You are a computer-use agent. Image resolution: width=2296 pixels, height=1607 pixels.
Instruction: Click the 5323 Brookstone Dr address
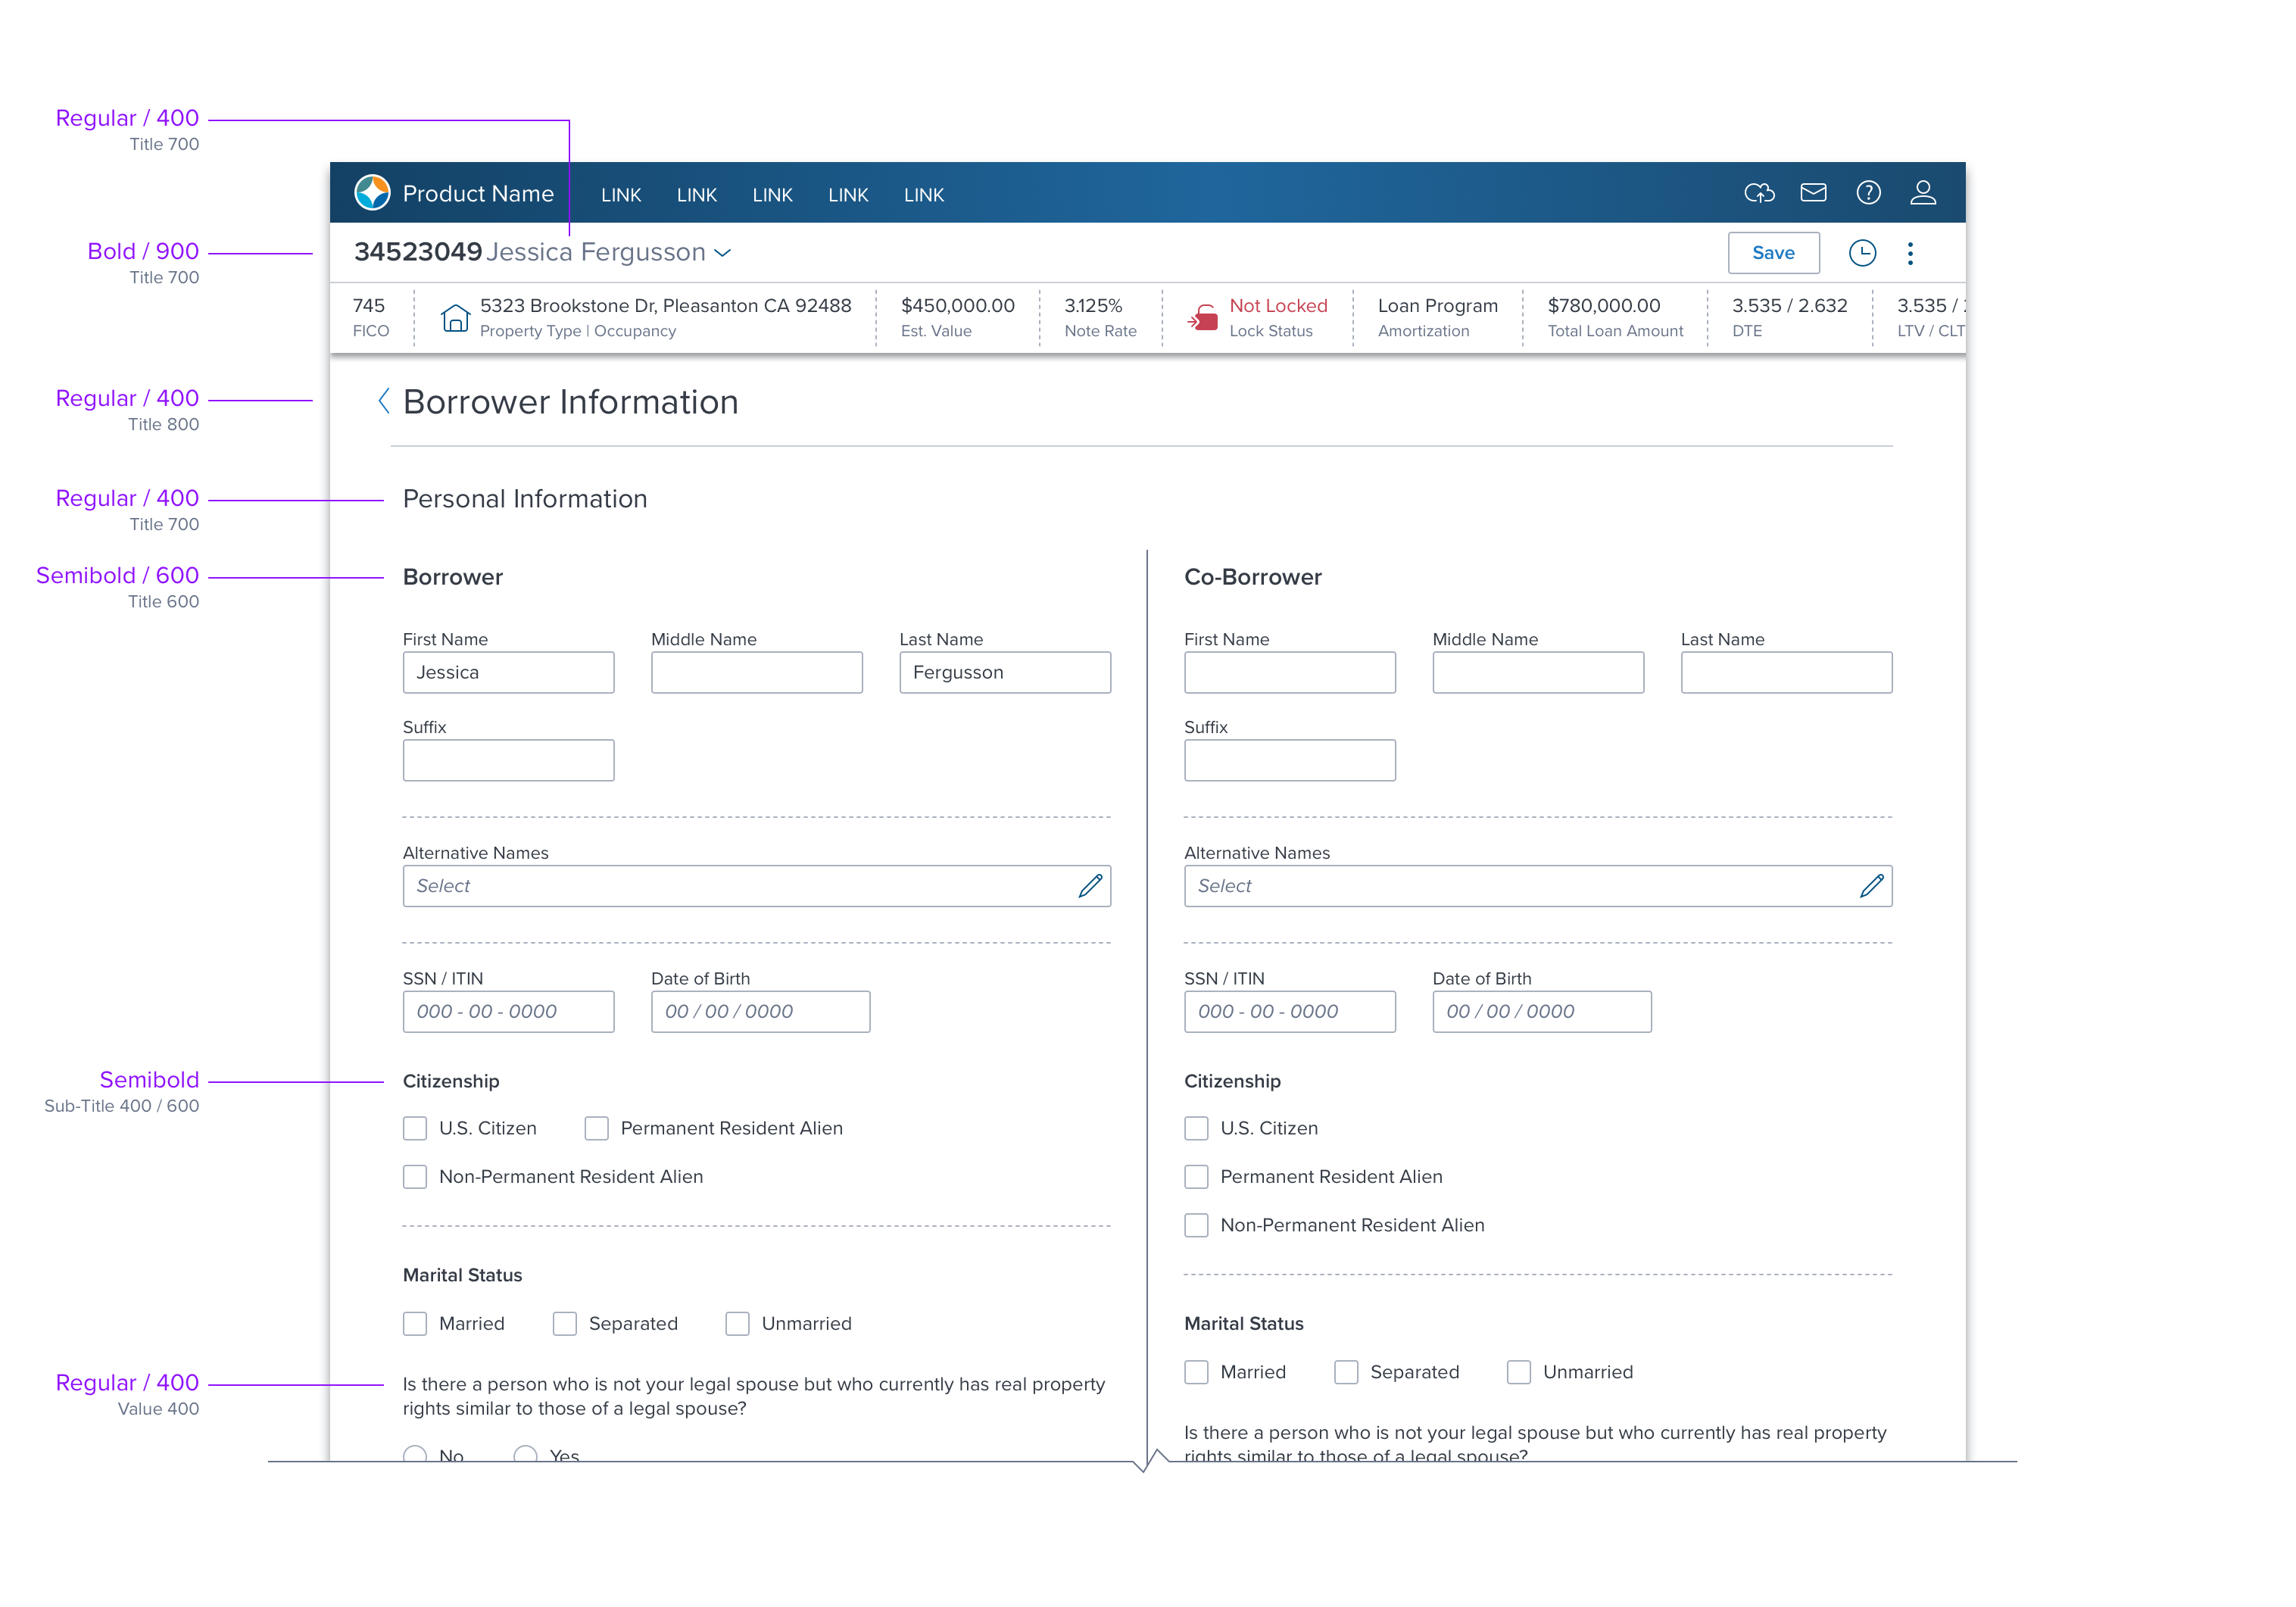(665, 306)
